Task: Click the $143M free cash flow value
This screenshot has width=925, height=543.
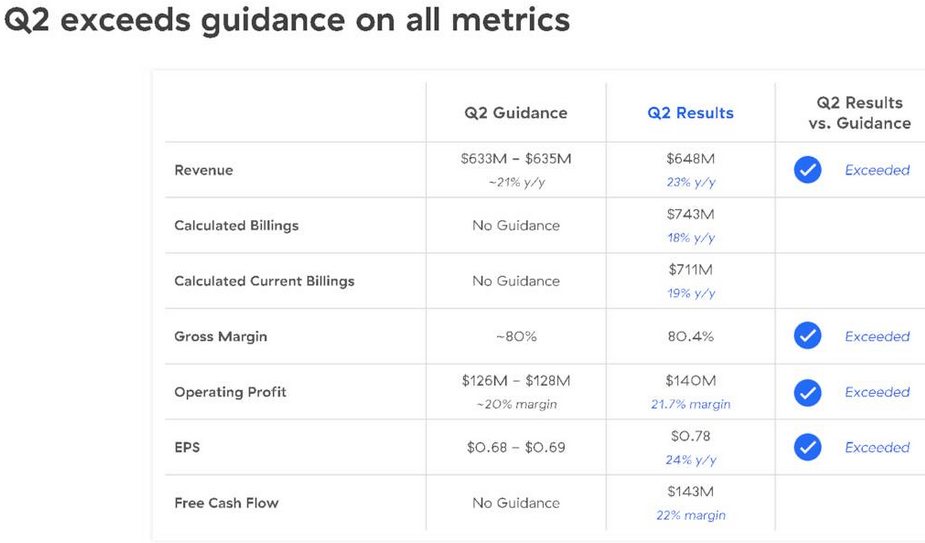Action: pyautogui.click(x=690, y=491)
